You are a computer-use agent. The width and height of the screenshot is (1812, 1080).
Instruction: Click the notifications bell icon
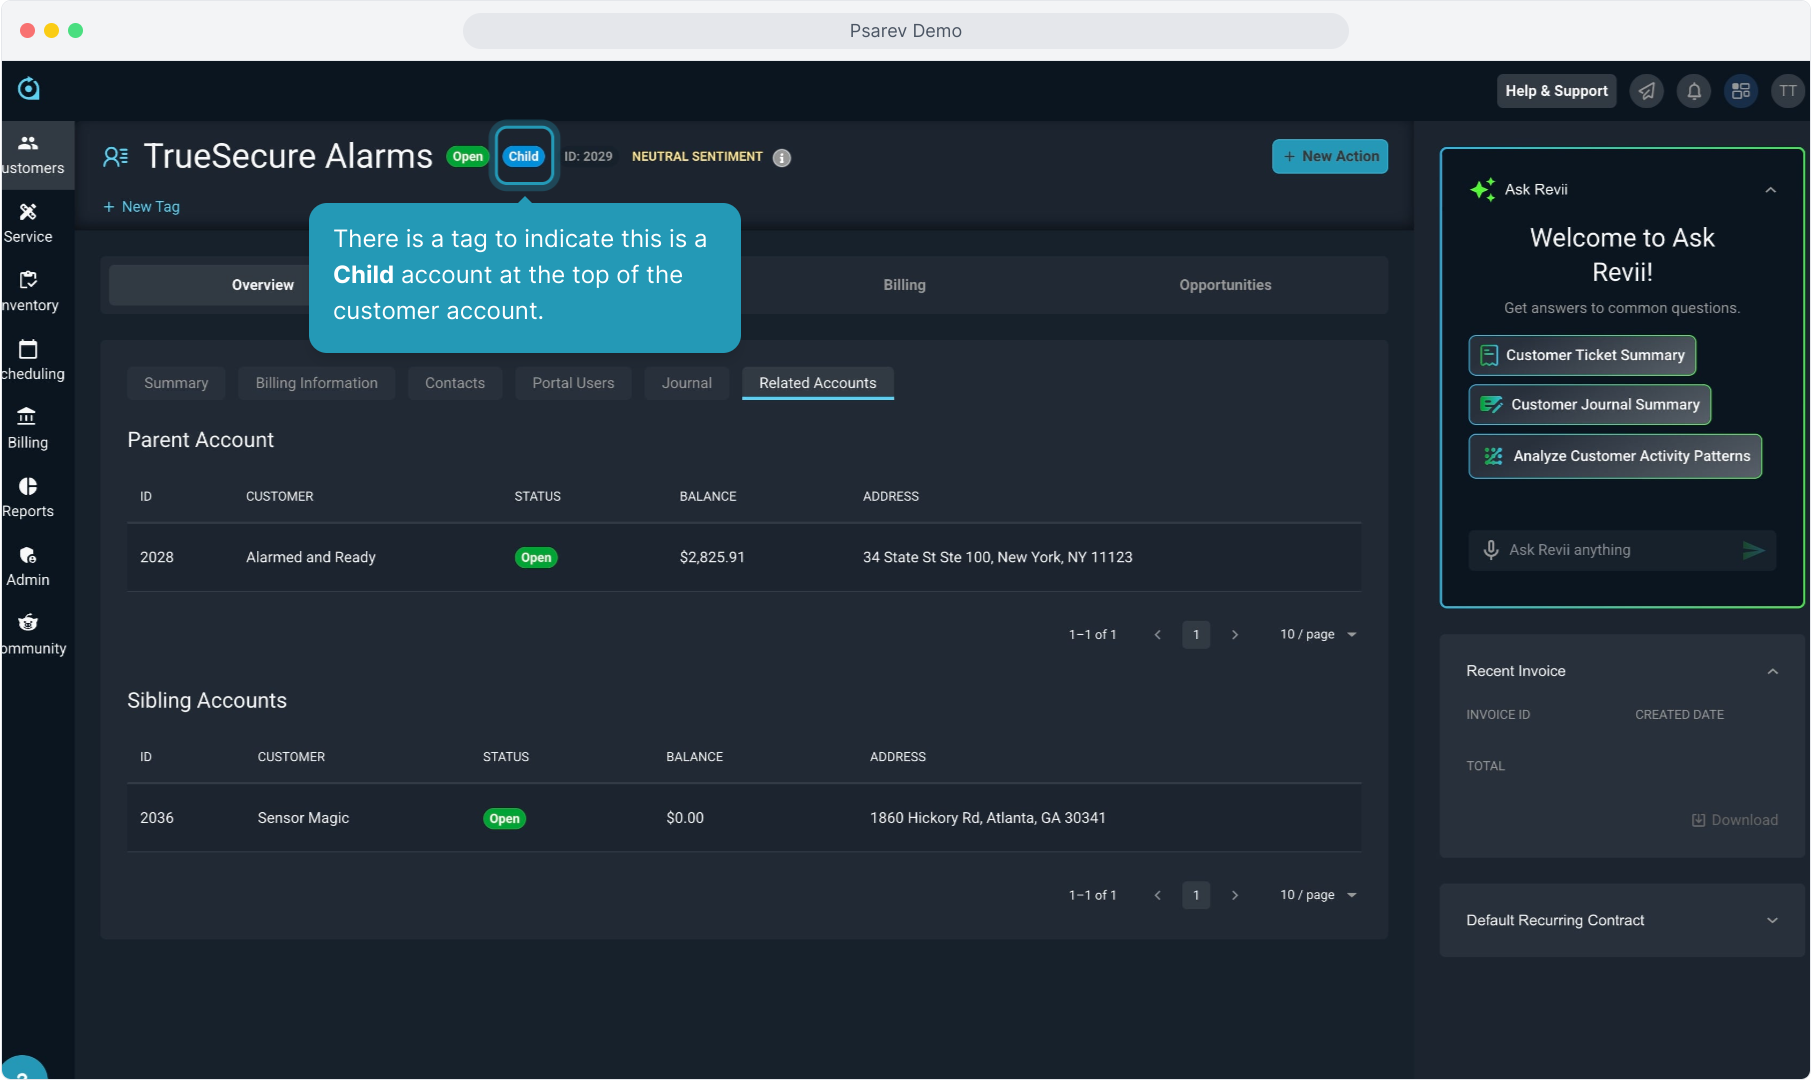coord(1693,91)
